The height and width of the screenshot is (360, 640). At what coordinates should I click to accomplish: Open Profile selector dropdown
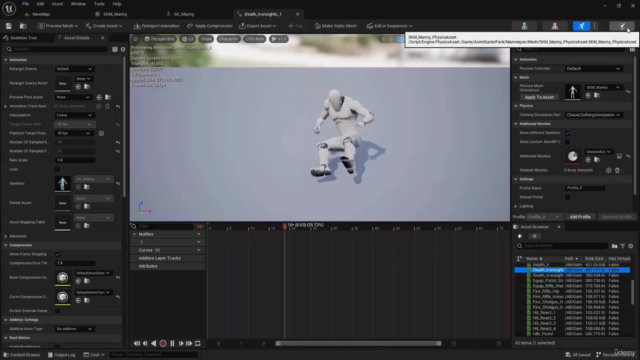pyautogui.click(x=543, y=217)
